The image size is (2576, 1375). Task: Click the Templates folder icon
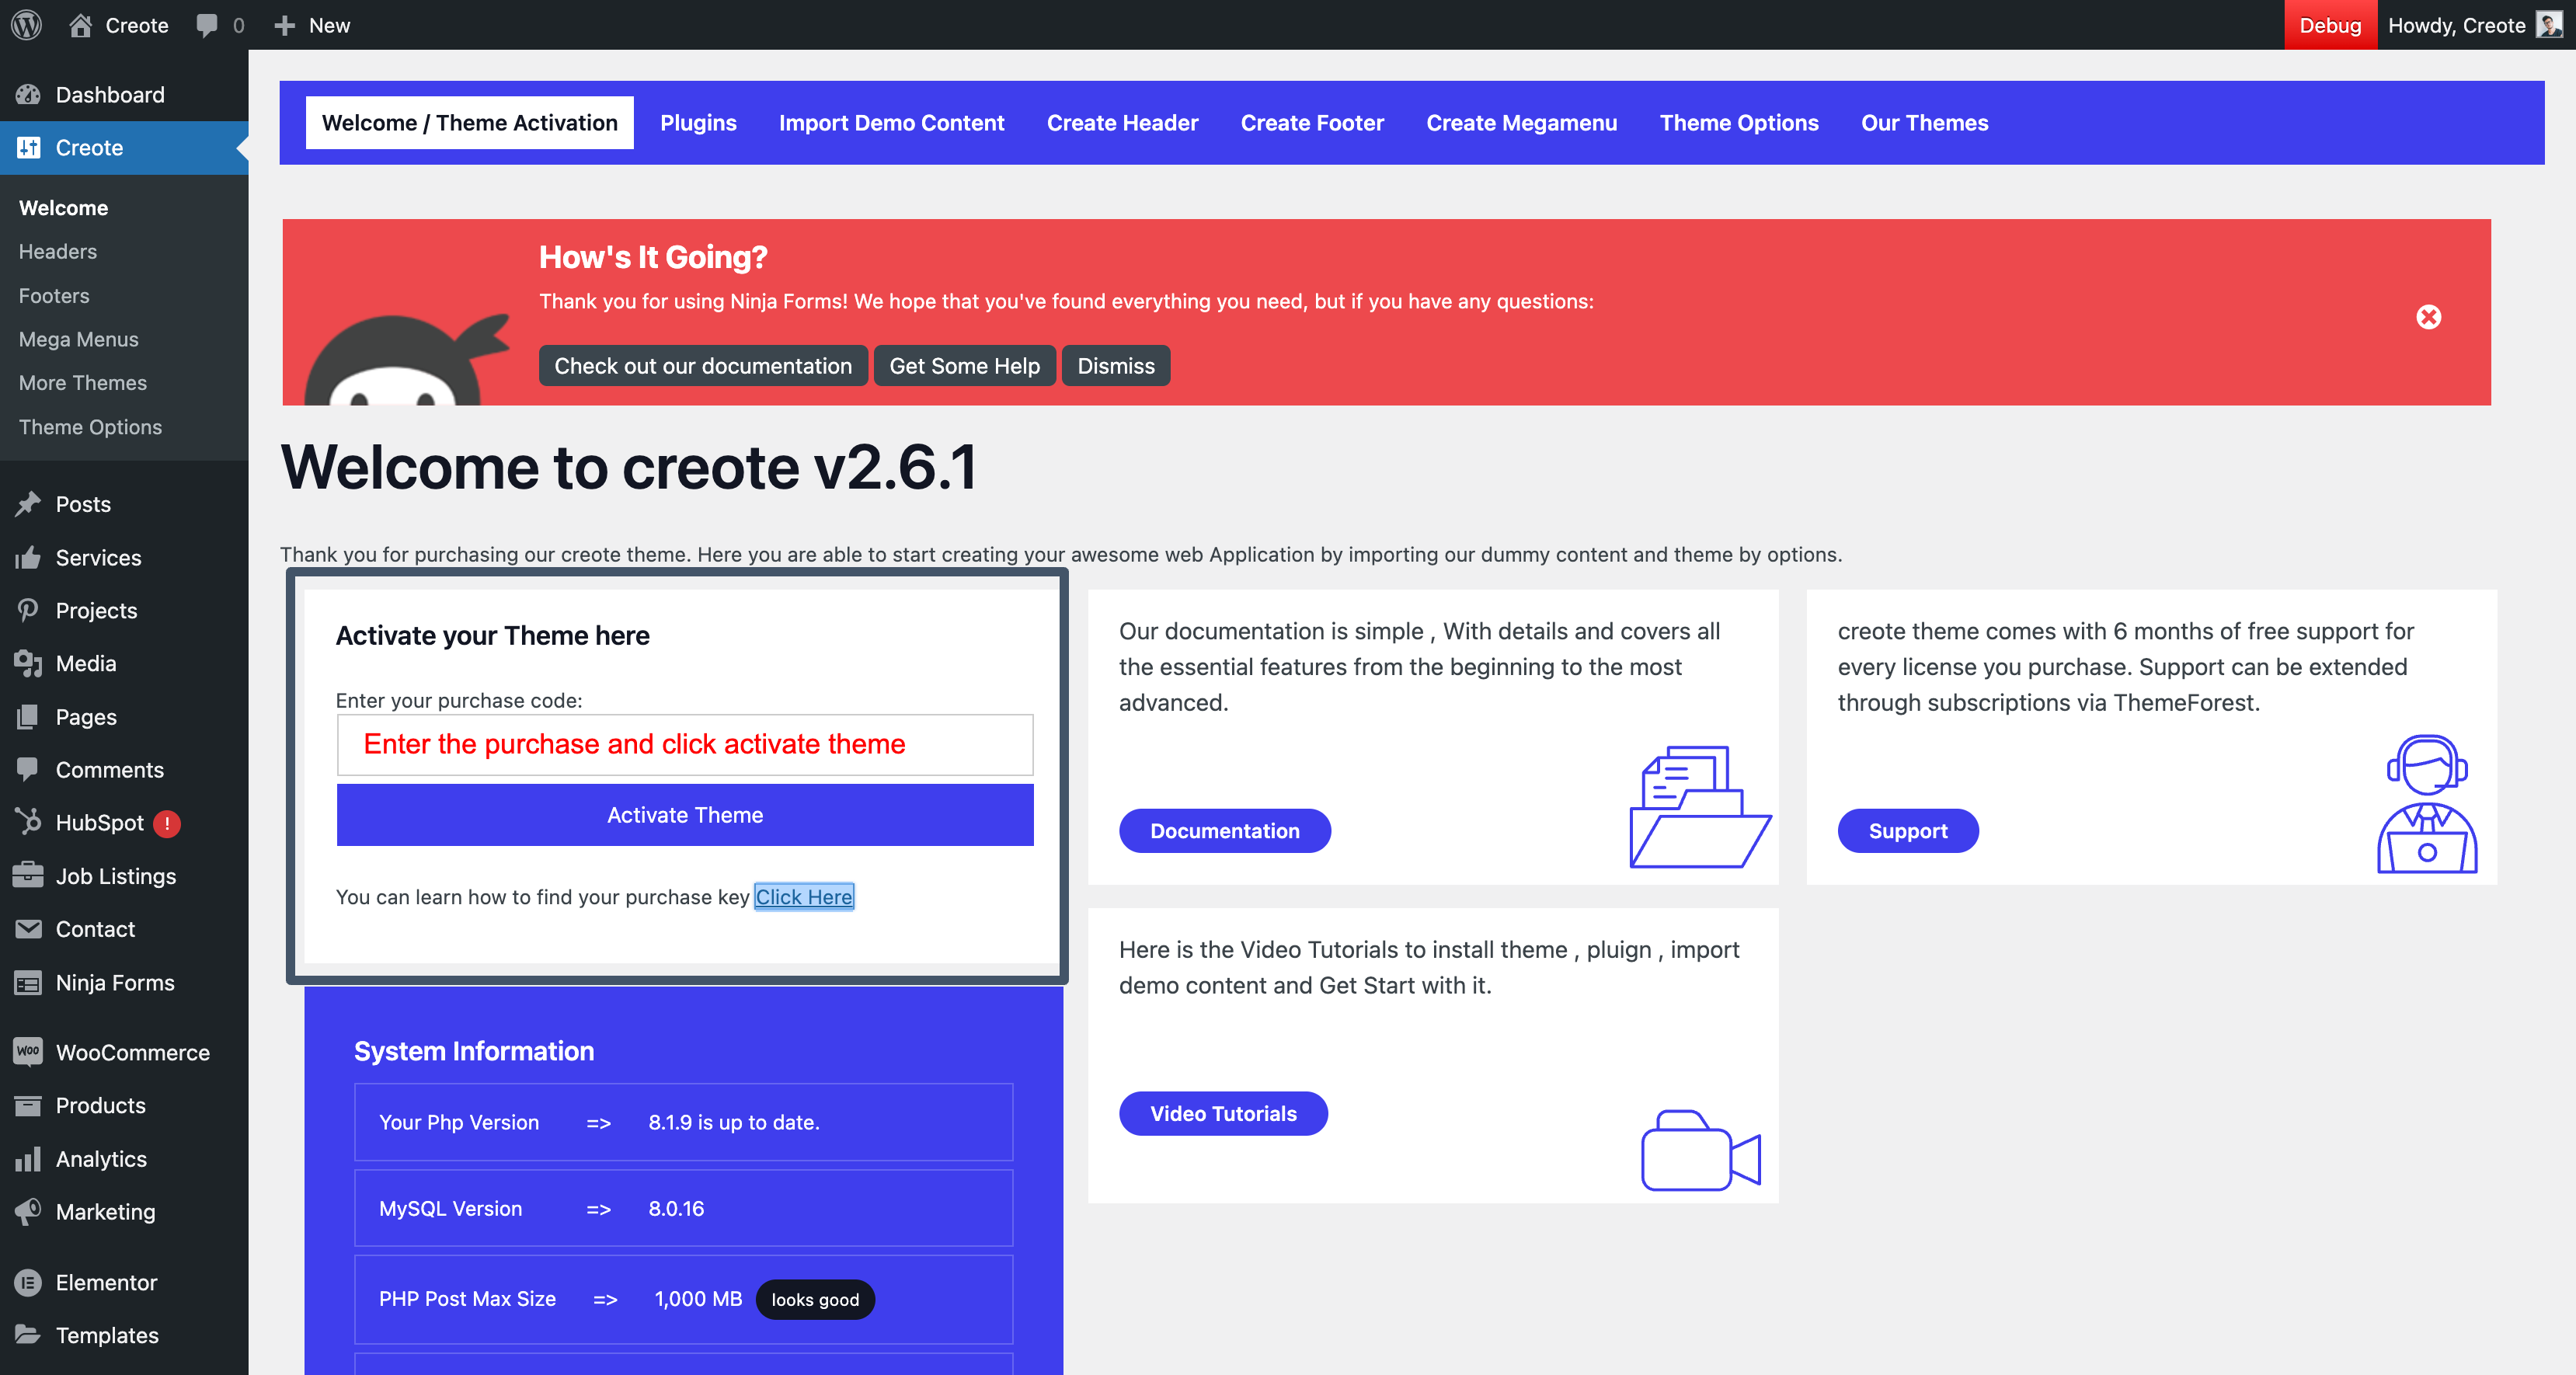28,1336
